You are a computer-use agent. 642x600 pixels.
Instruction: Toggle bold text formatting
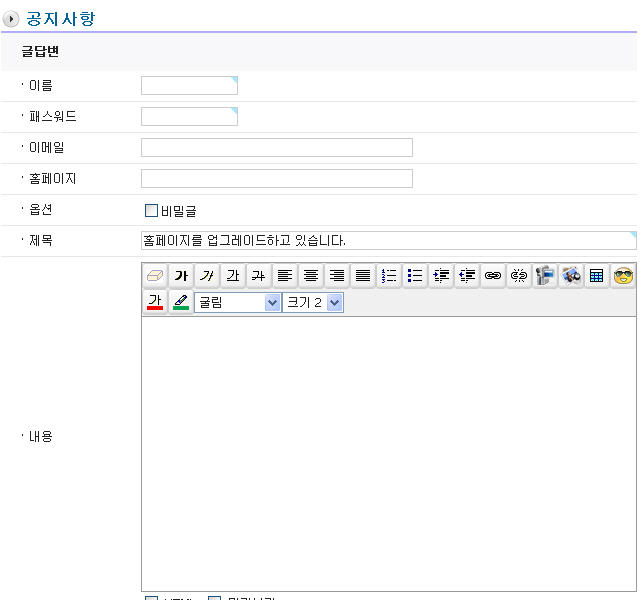tap(181, 276)
